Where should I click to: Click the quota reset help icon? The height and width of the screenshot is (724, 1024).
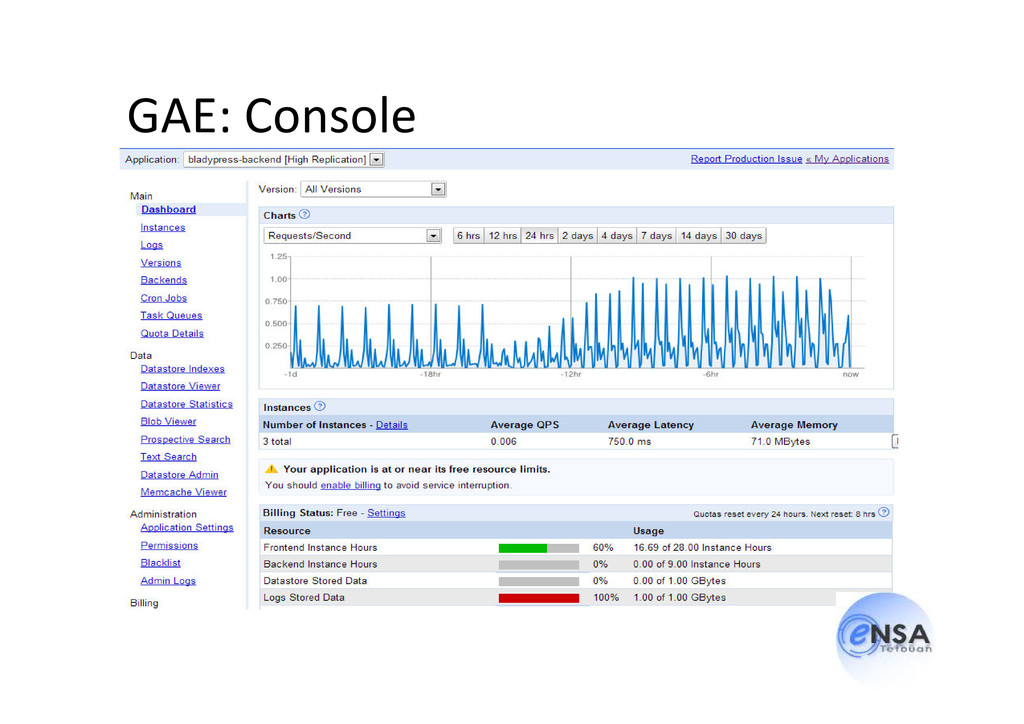pyautogui.click(x=884, y=512)
